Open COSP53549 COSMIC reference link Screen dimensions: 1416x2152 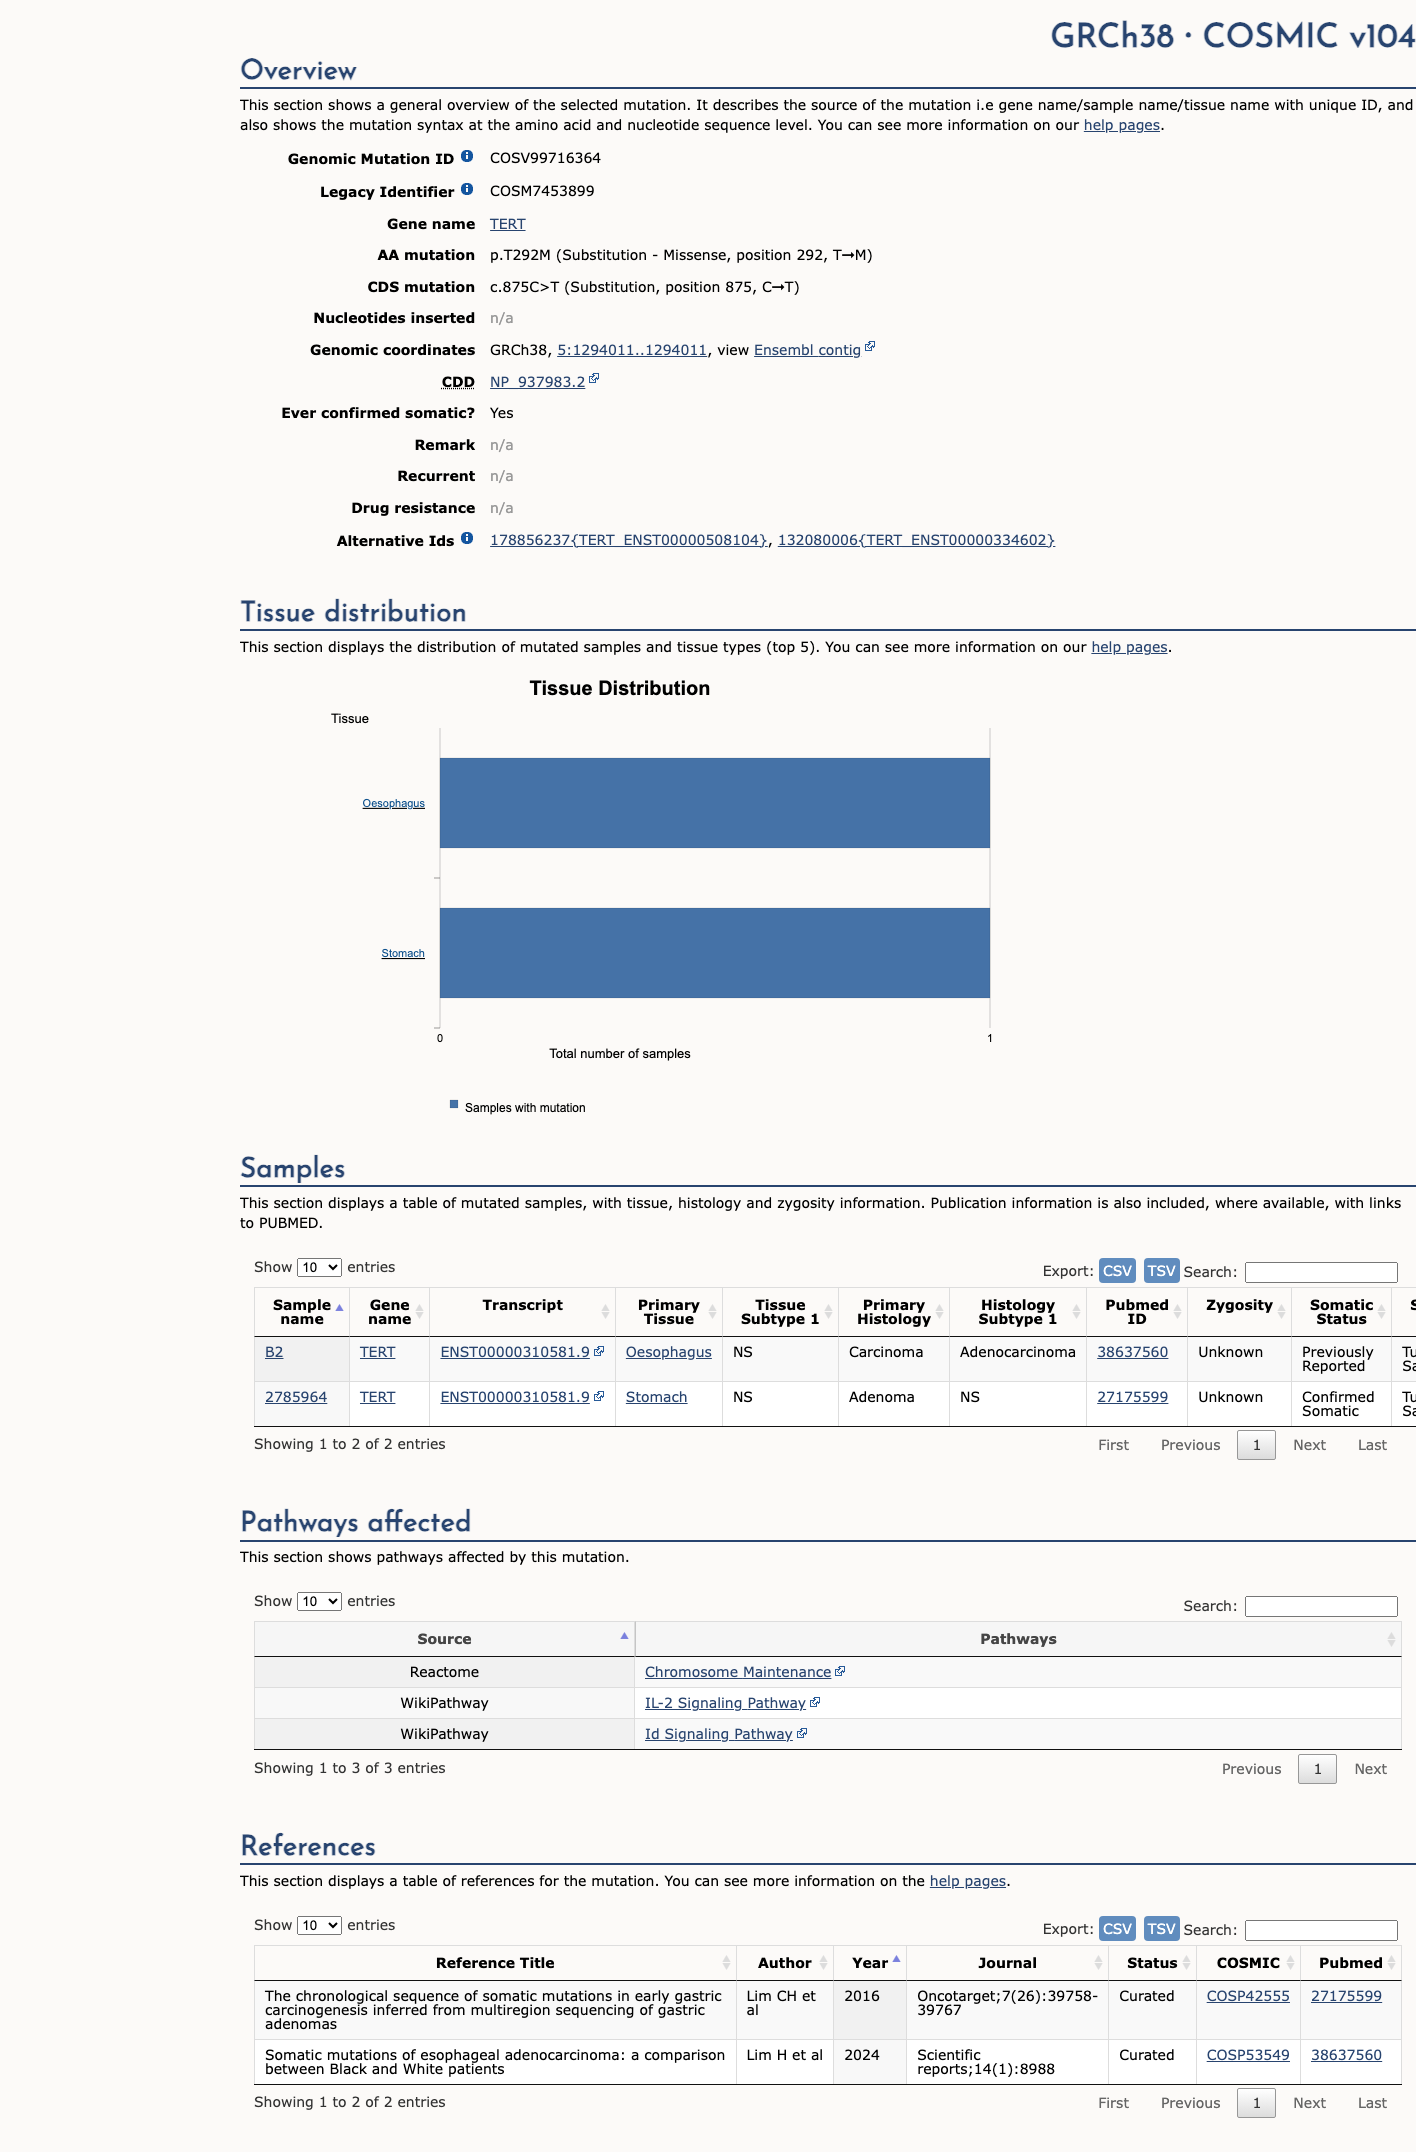[1248, 2055]
